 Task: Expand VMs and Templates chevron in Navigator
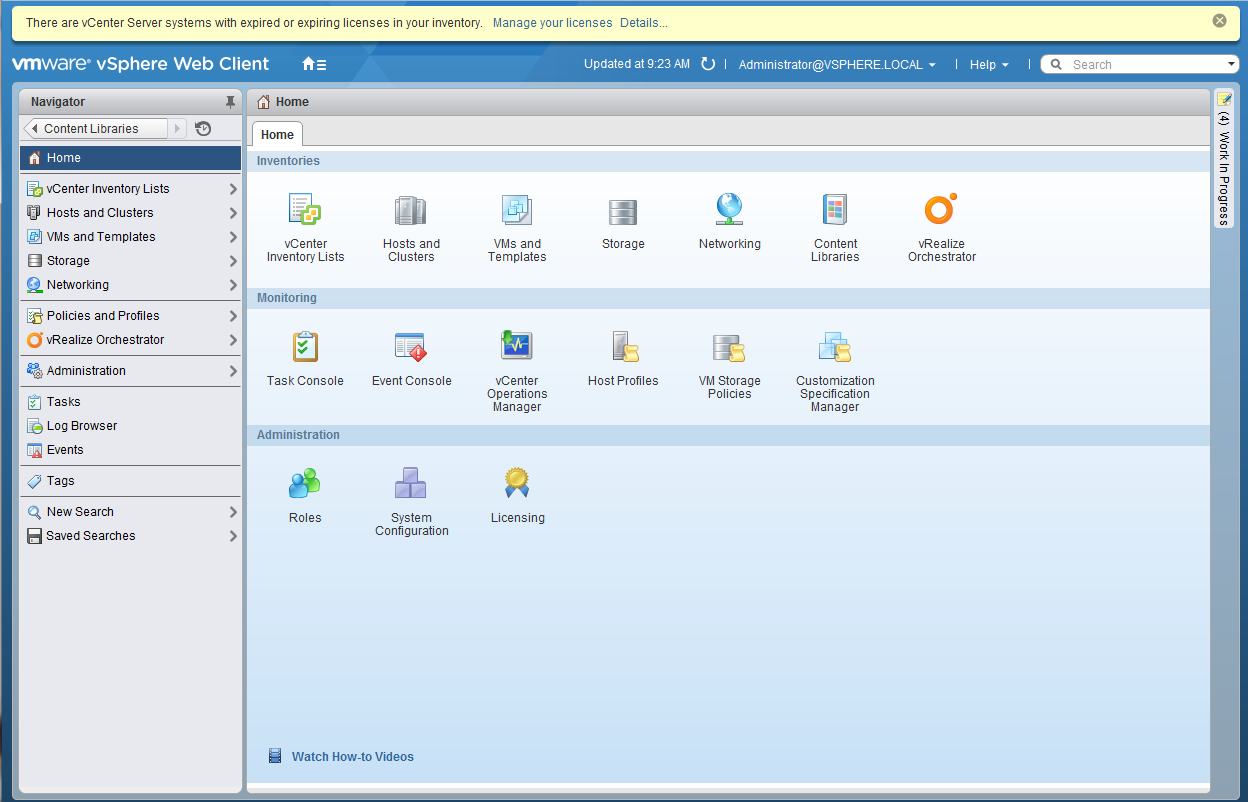coord(233,237)
